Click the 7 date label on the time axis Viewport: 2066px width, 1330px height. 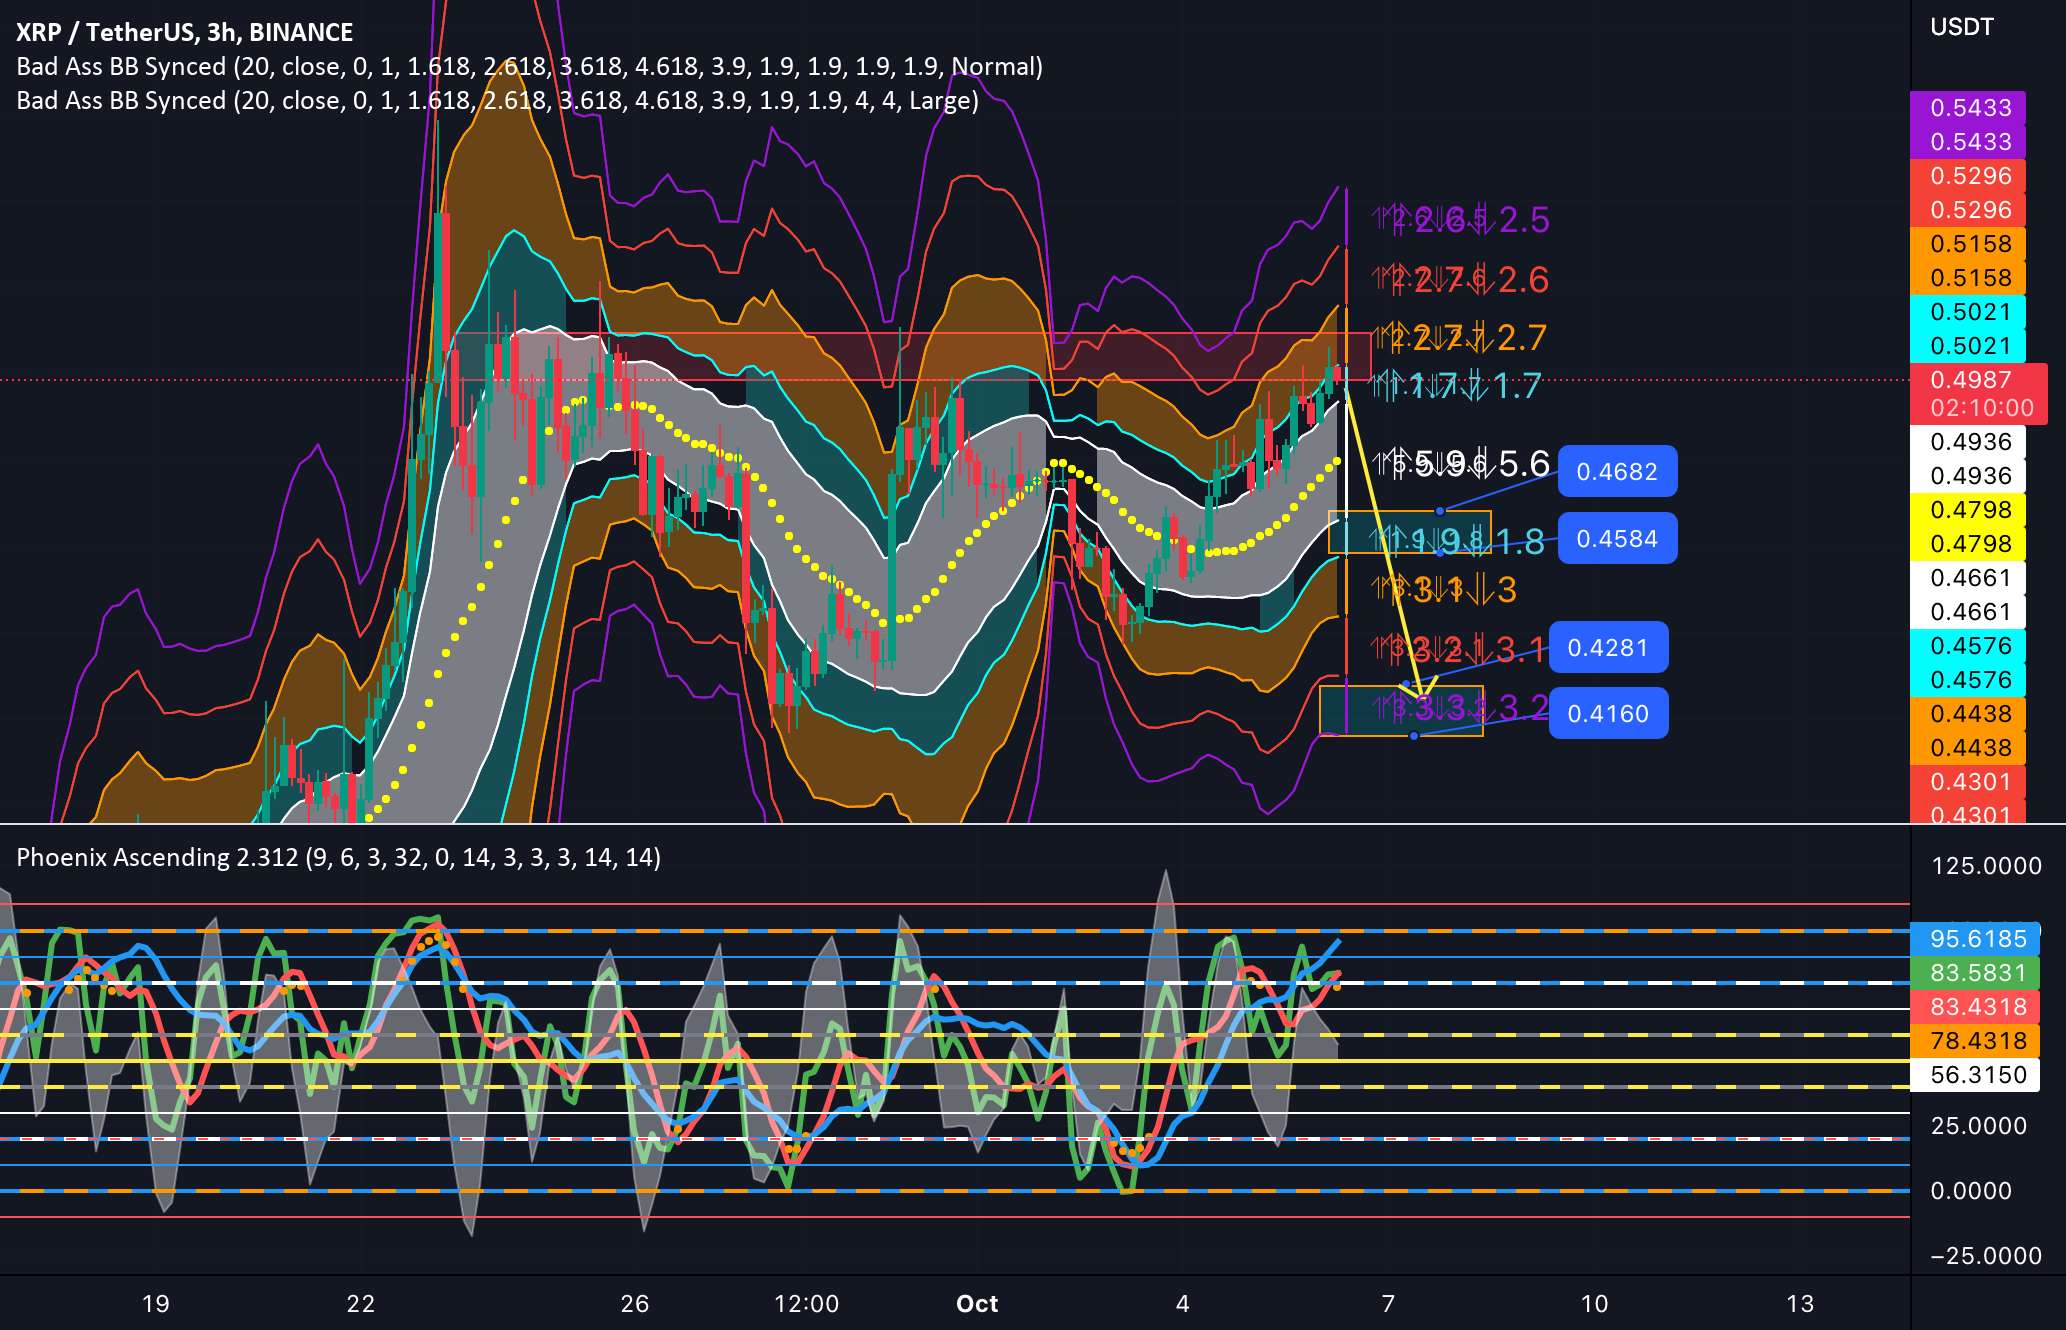1388,1303
